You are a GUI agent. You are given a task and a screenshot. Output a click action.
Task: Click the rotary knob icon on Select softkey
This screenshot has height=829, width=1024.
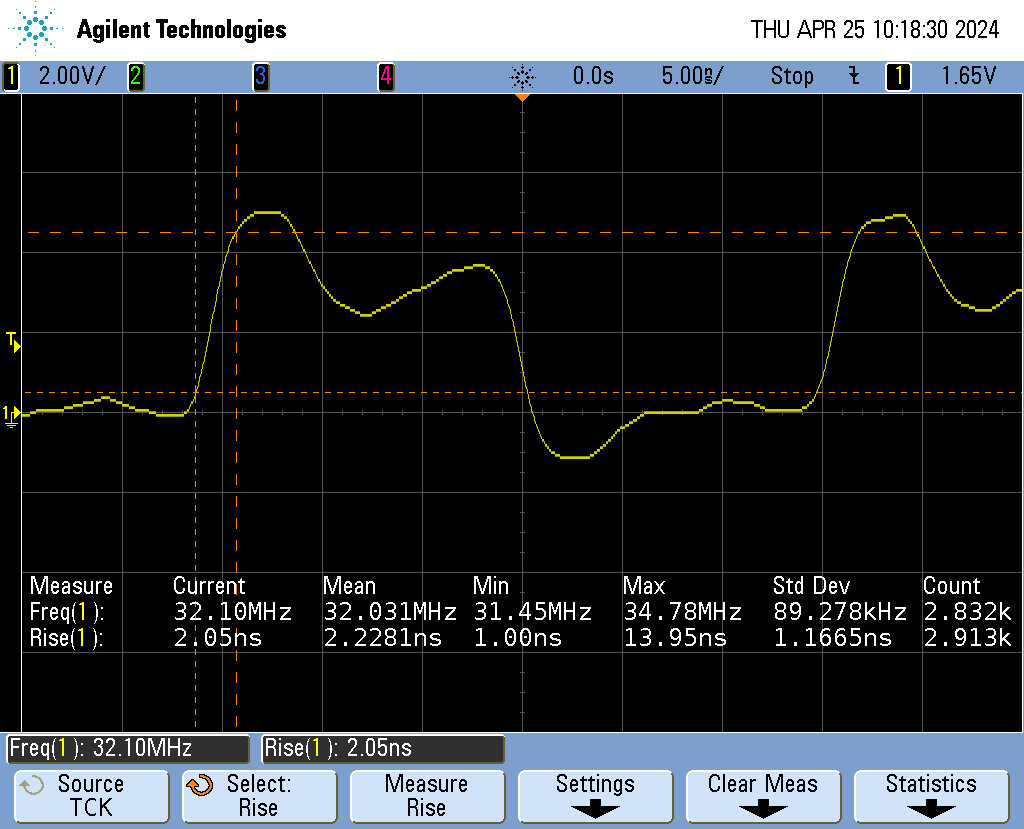(200, 785)
